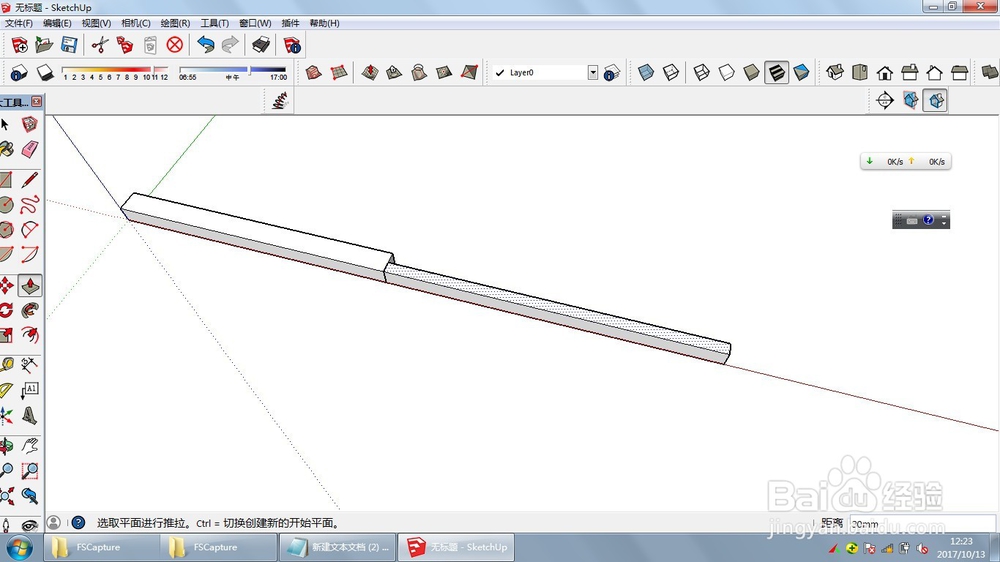The image size is (1000, 562).
Task: Open the 编辑(E) menu
Action: (57, 23)
